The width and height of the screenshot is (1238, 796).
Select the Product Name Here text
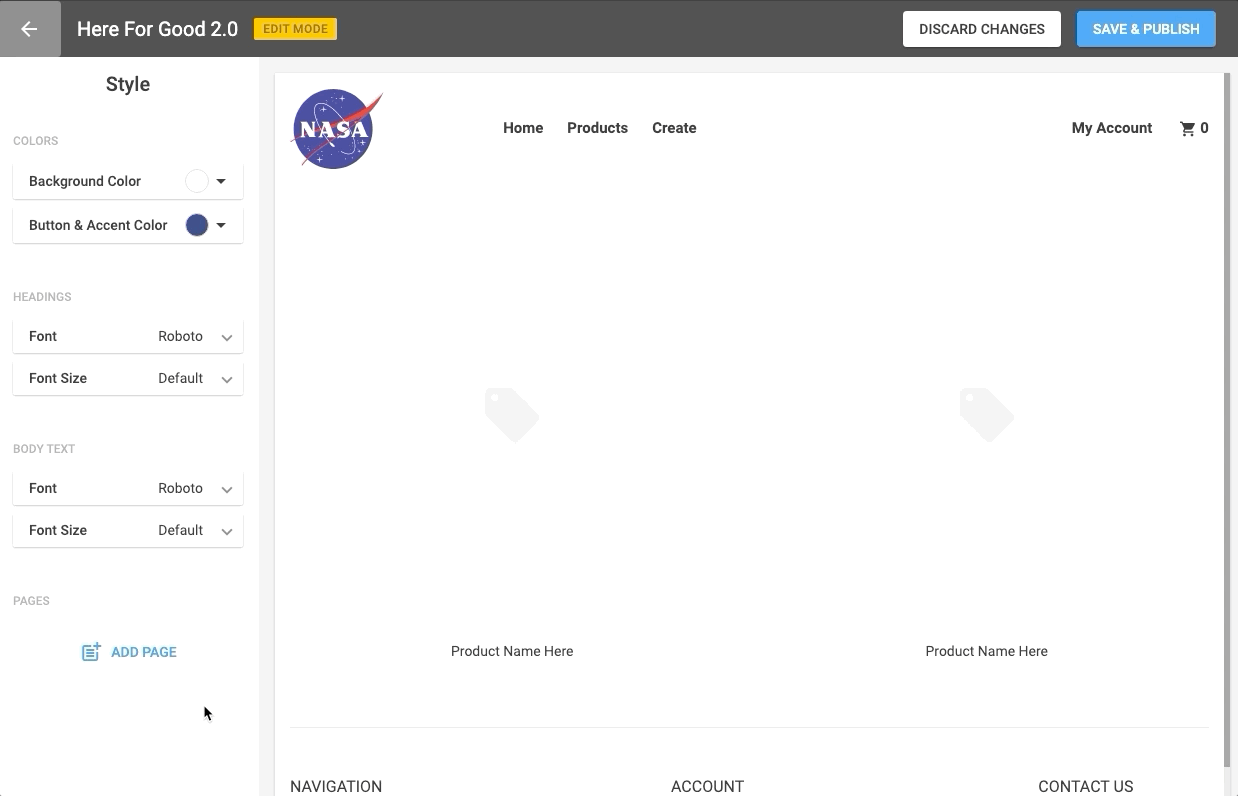(x=512, y=651)
